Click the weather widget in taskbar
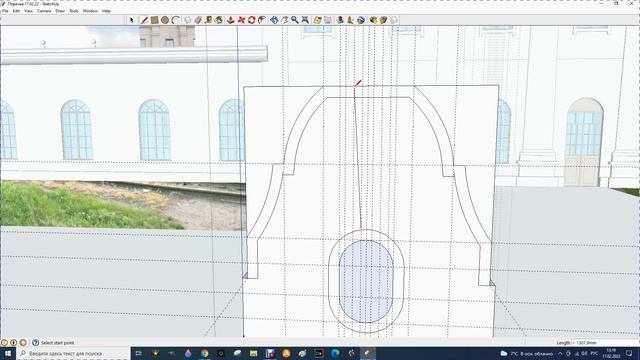 coord(526,353)
